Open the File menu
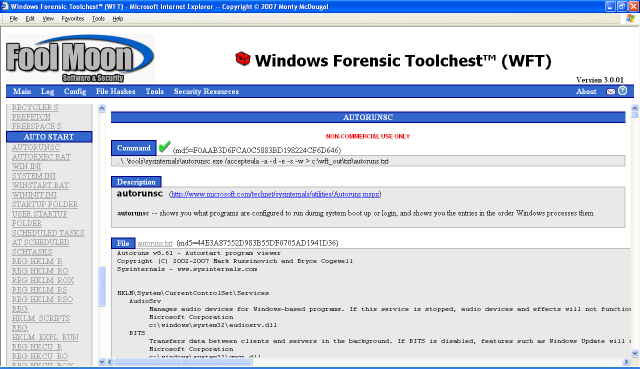Viewport: 640px width, 369px height. click(x=13, y=19)
